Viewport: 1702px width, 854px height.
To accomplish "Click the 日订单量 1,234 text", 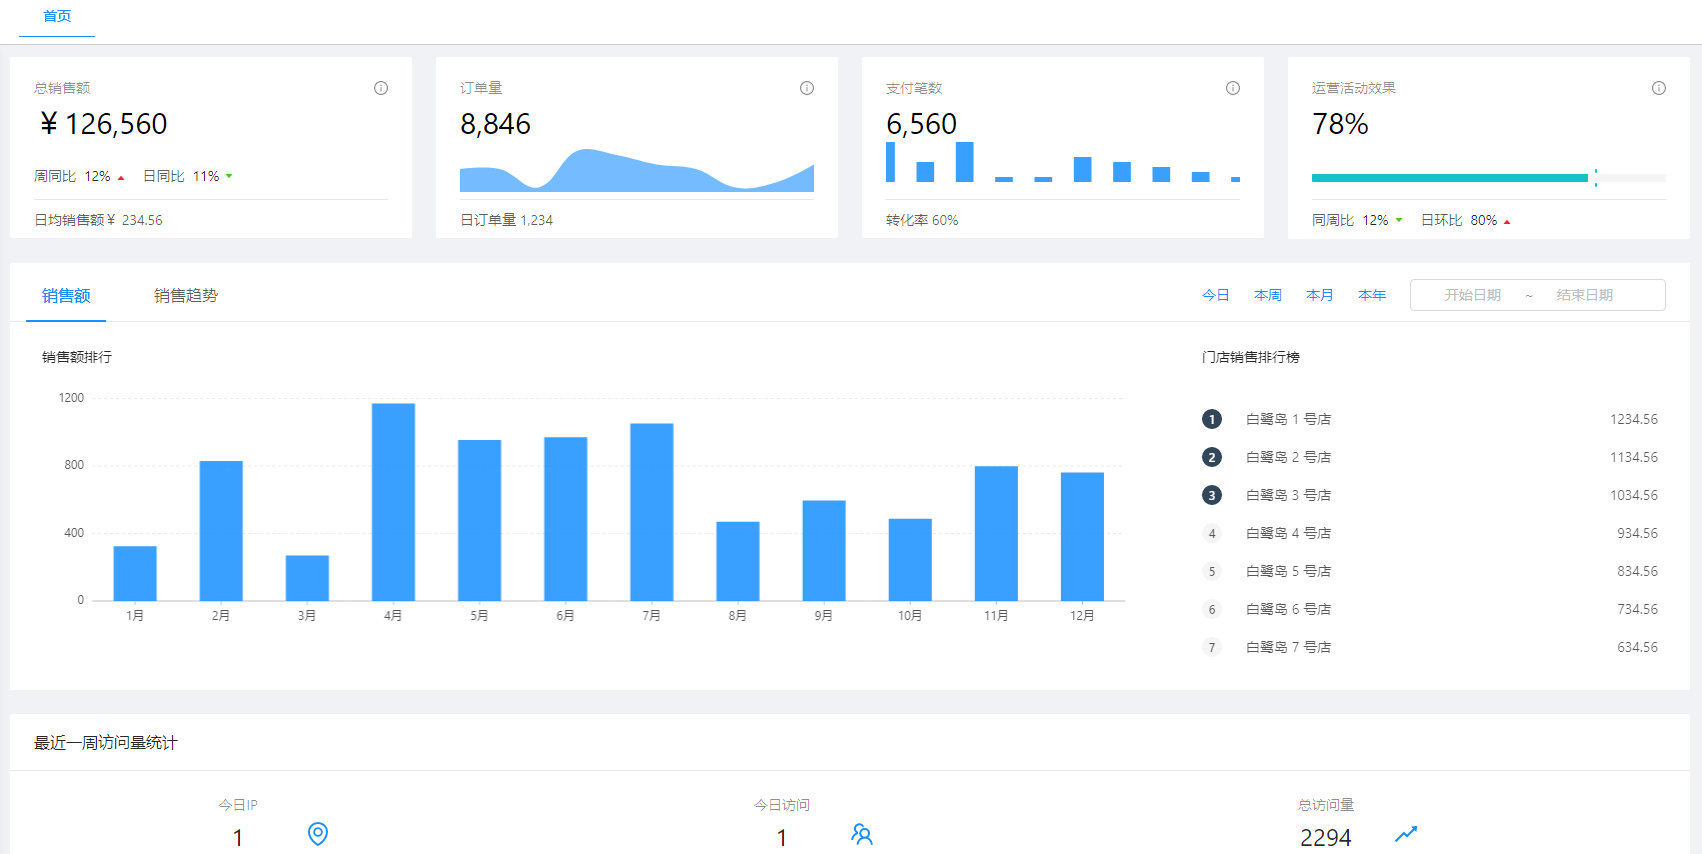I will click(x=506, y=220).
